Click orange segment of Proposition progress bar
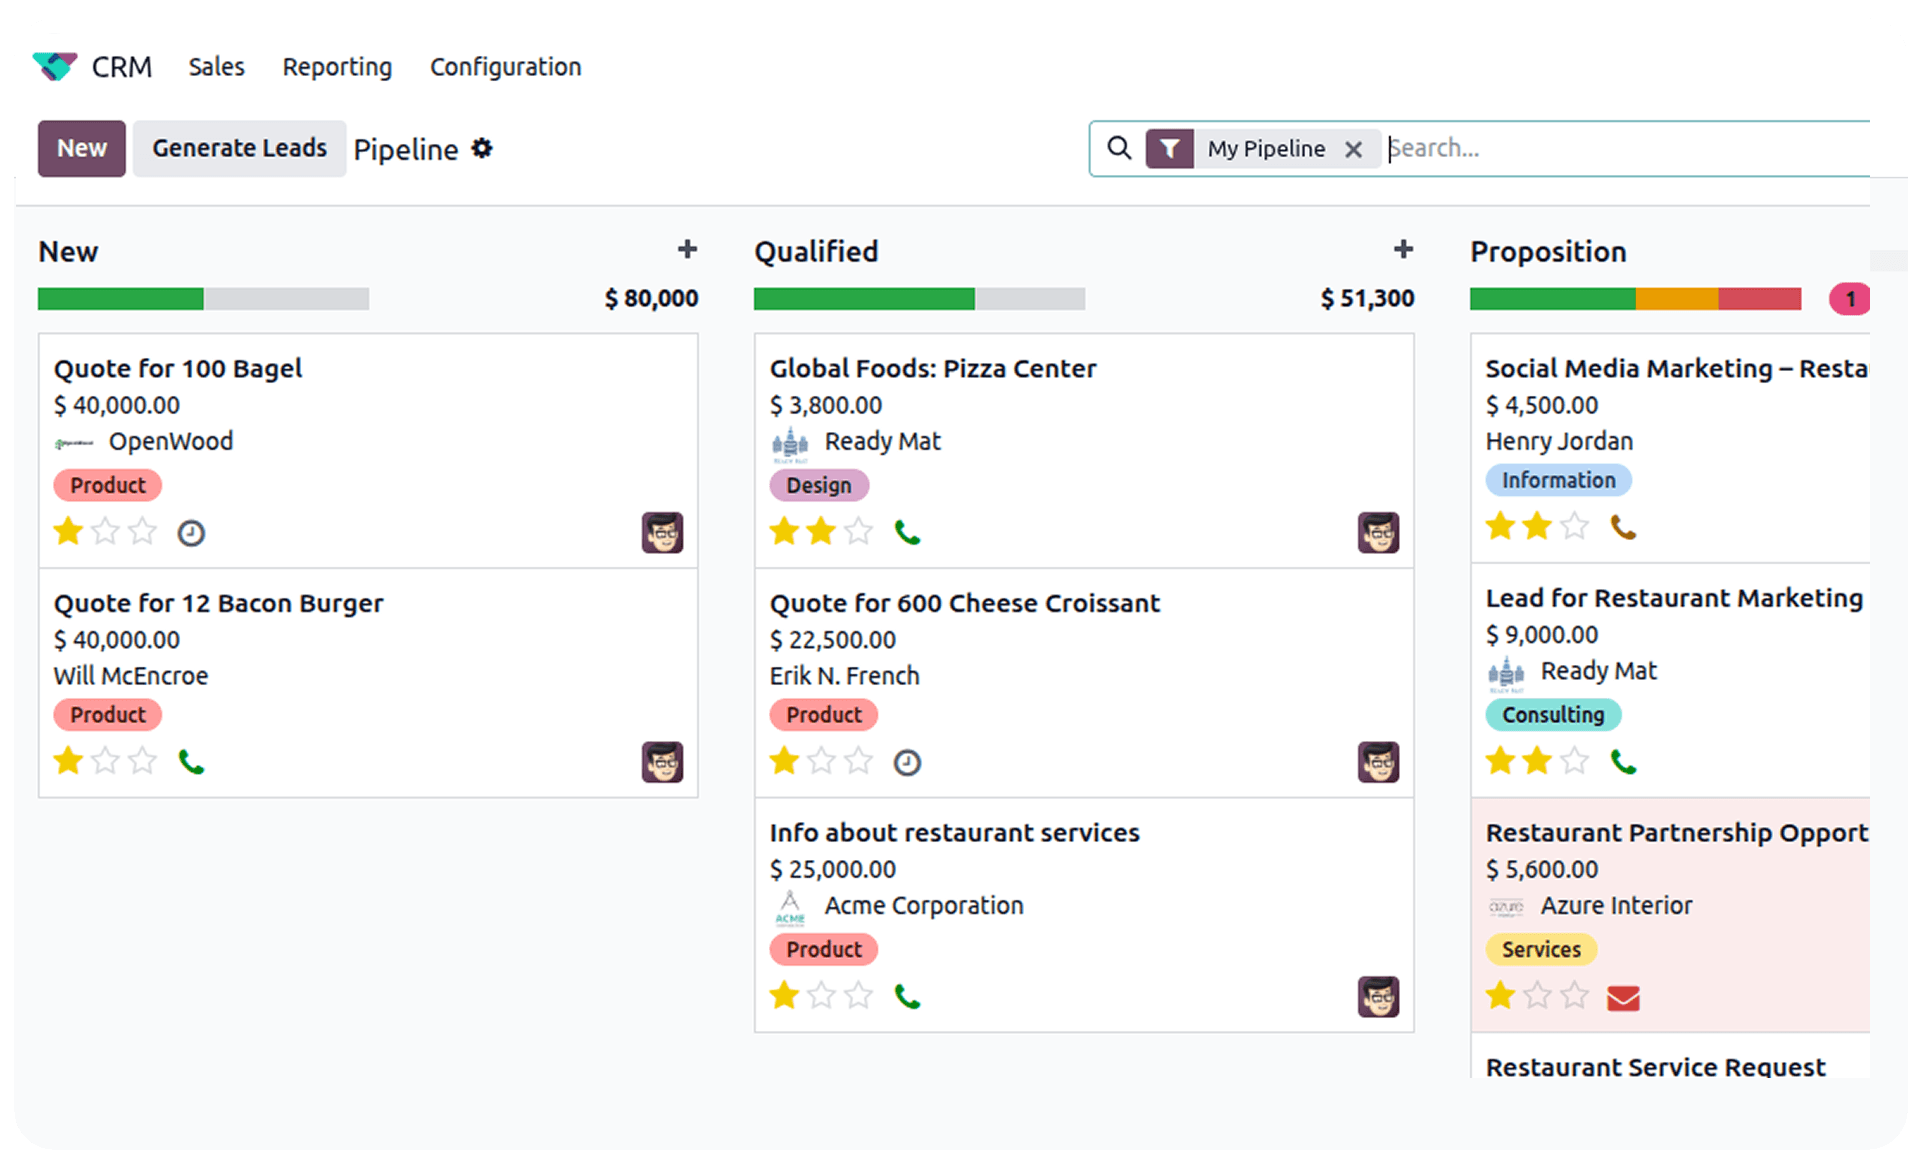 (x=1677, y=299)
